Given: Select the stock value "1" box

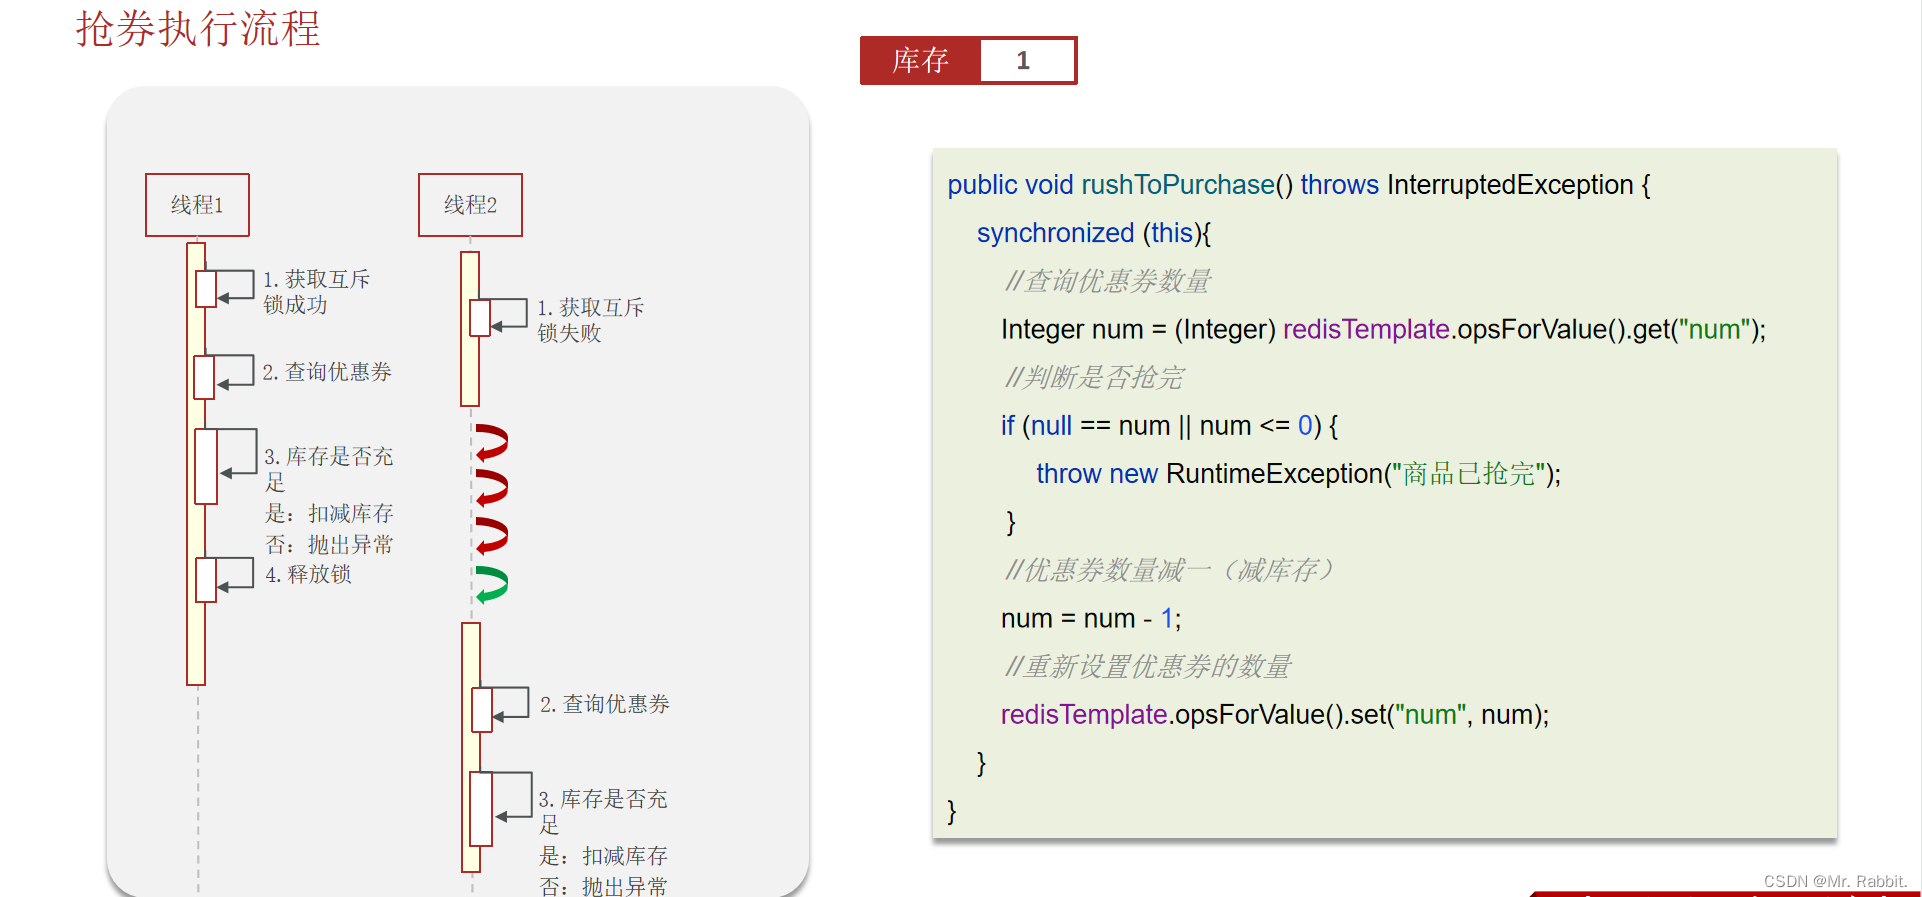Looking at the screenshot, I should coord(1027,61).
